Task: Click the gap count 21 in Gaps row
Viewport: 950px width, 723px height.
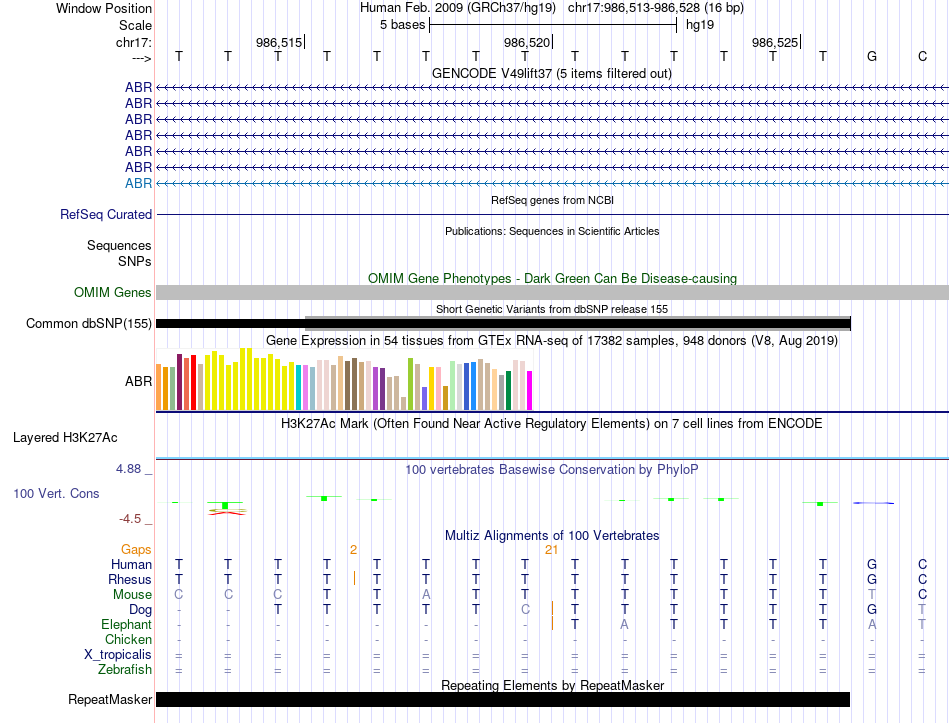Action: click(551, 550)
